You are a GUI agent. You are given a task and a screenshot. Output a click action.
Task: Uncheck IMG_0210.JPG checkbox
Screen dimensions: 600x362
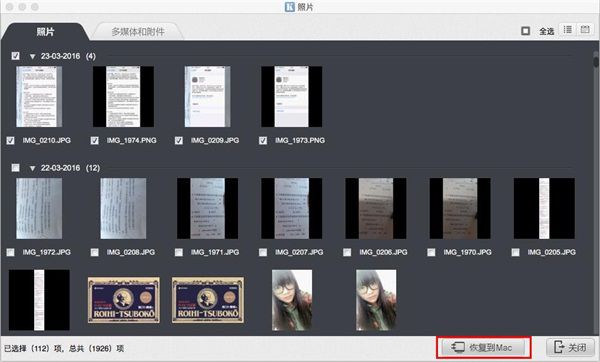pos(10,140)
